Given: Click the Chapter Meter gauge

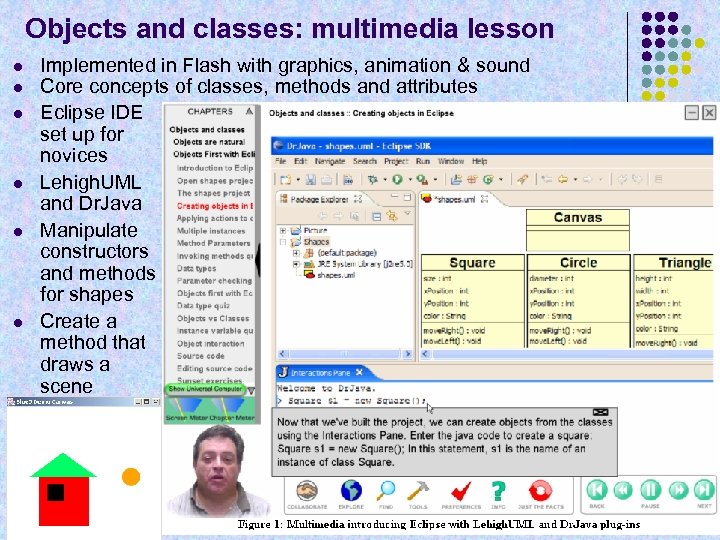Looking at the screenshot, I should pyautogui.click(x=232, y=410).
